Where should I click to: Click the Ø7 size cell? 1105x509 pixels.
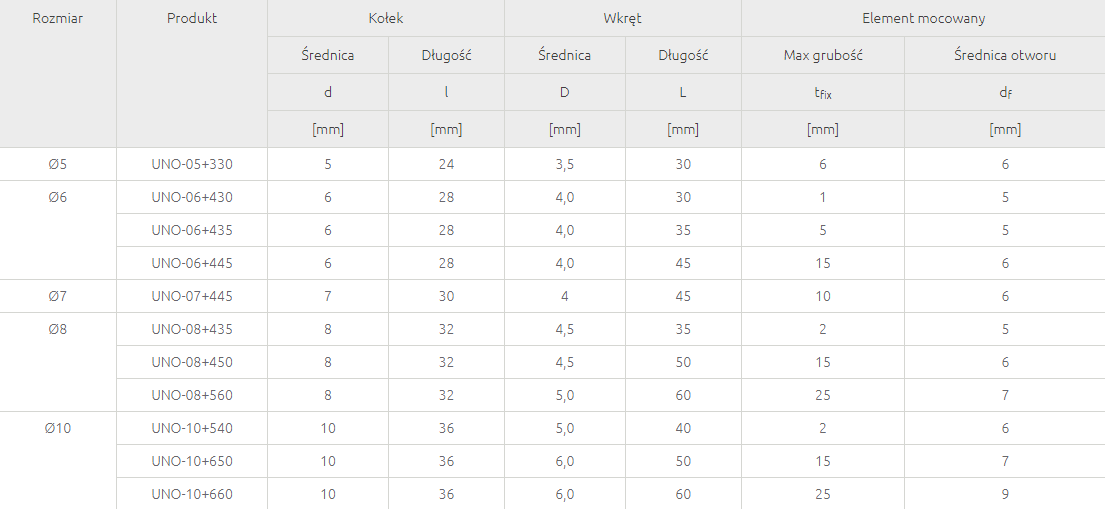click(x=57, y=296)
